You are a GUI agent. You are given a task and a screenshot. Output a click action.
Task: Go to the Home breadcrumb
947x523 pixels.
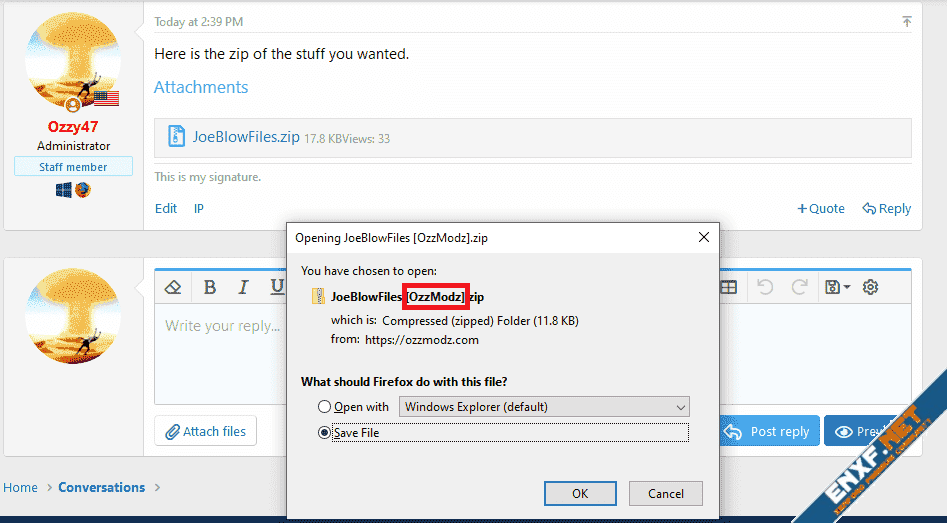click(20, 488)
